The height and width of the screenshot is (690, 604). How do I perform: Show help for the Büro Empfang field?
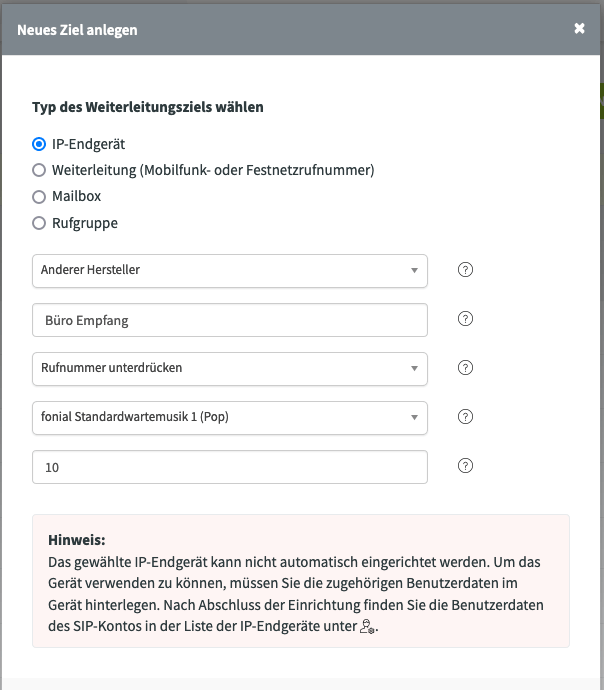point(465,319)
